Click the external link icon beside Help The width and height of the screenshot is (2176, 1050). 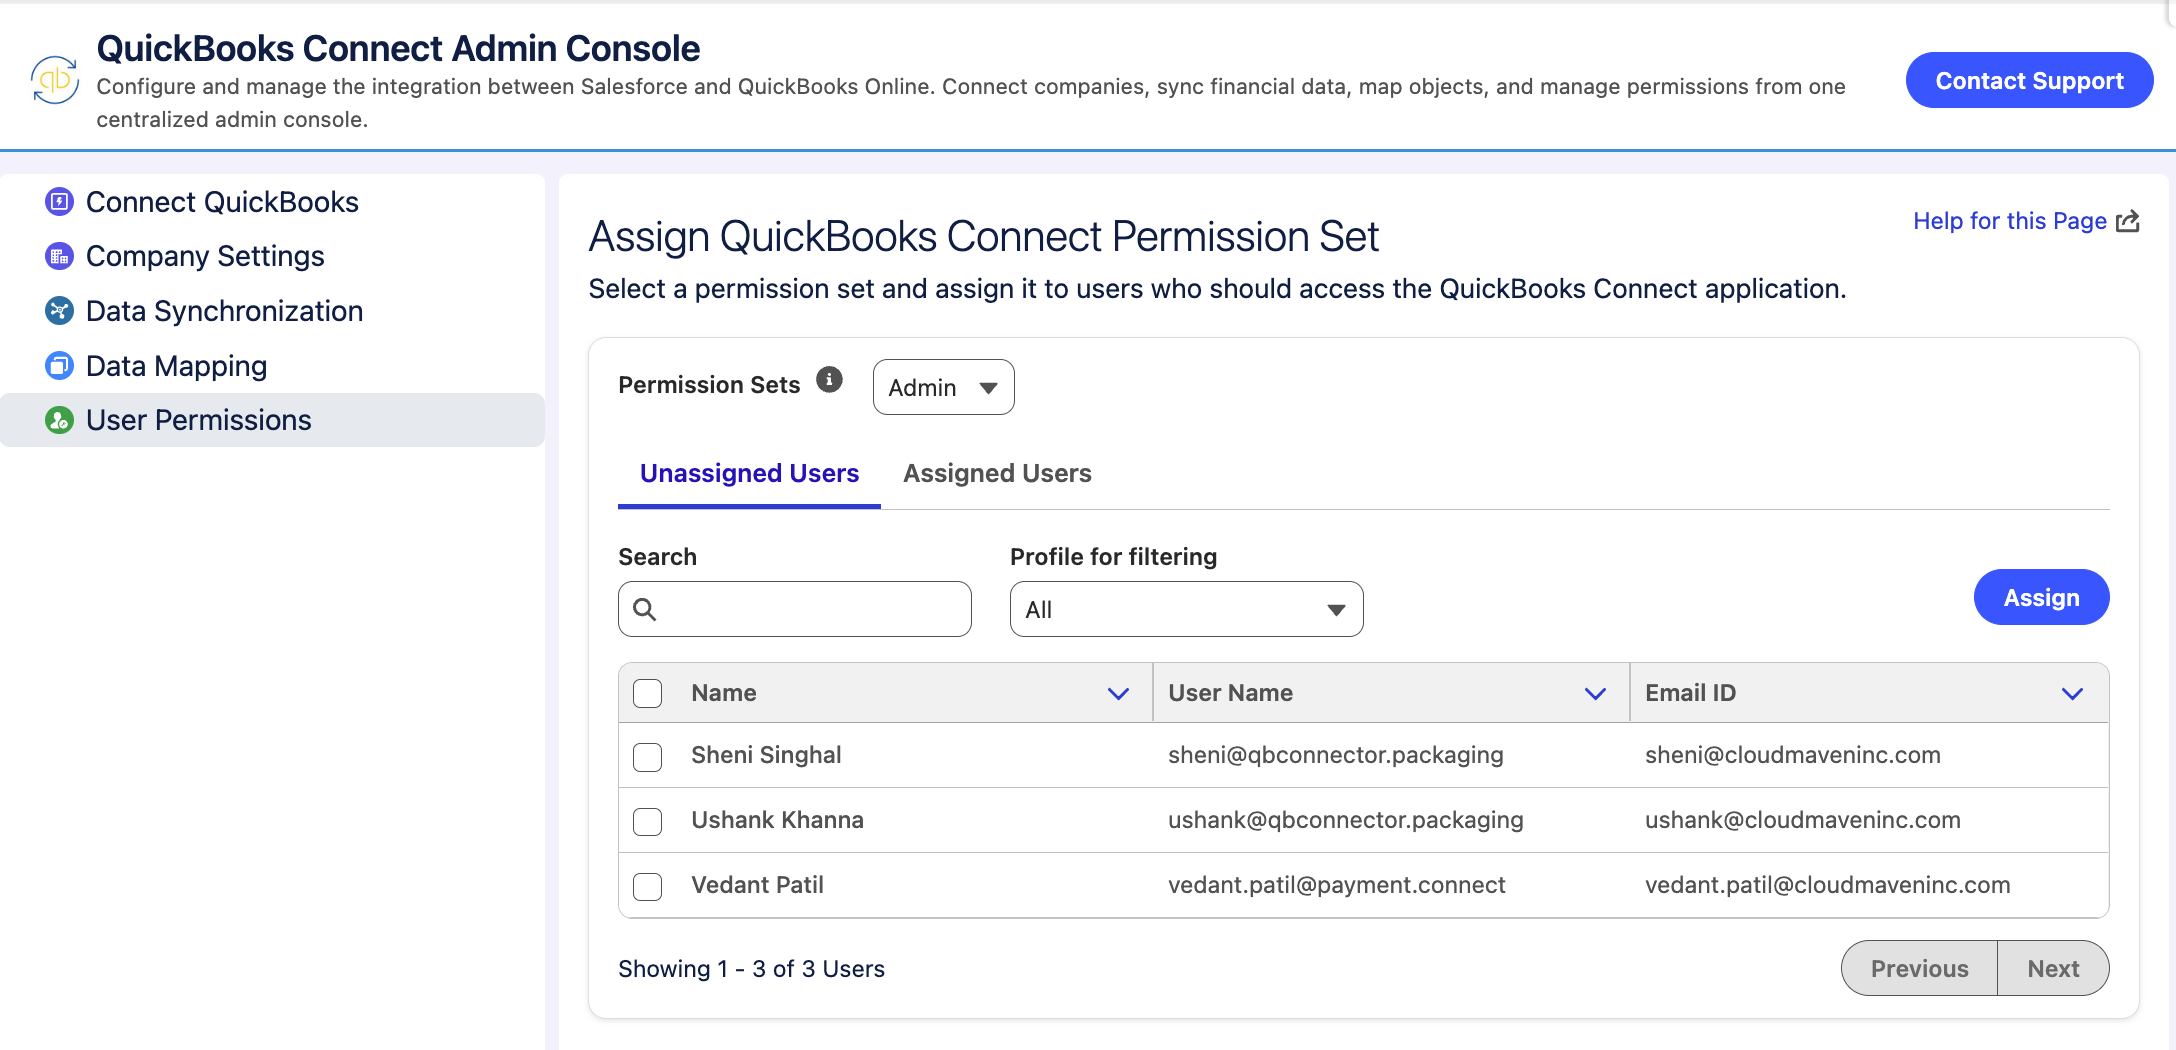coord(2128,221)
